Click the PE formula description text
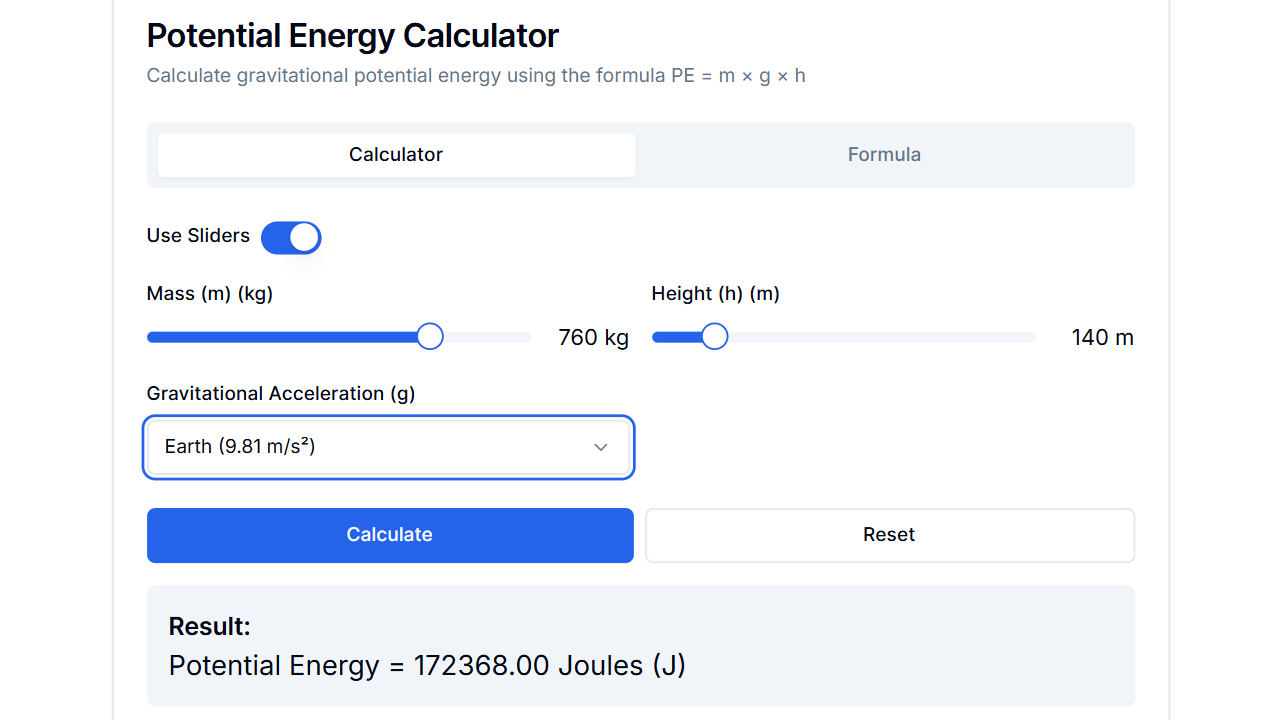1280x720 pixels. (x=476, y=75)
